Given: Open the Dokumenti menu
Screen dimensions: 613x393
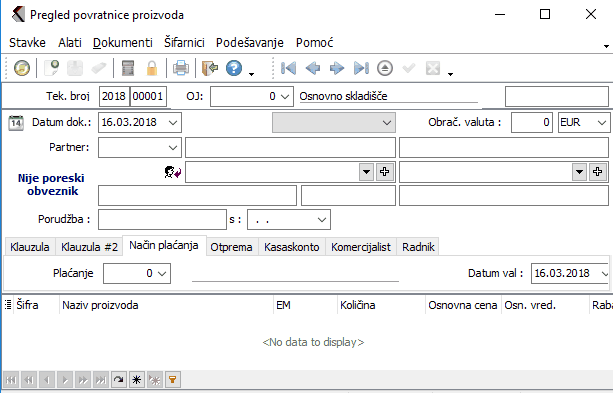Looking at the screenshot, I should click(x=123, y=42).
